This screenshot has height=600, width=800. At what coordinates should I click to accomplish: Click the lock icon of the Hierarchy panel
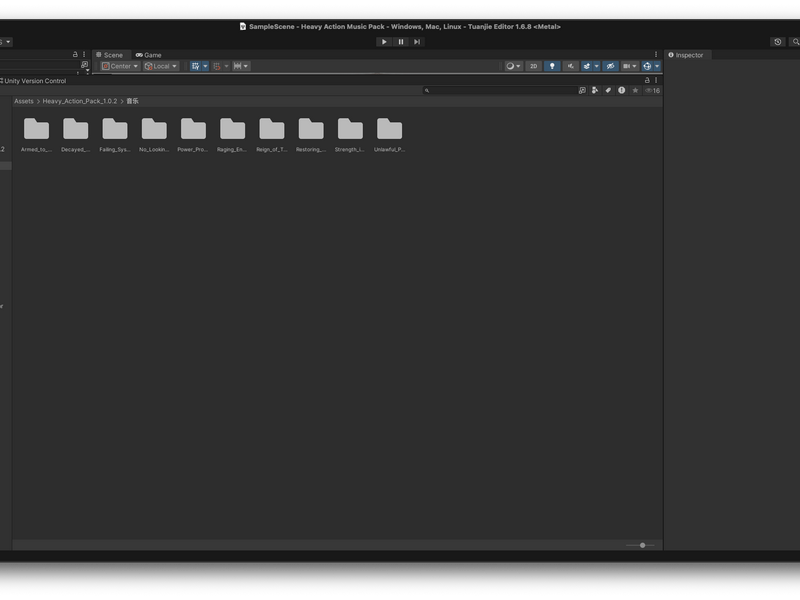click(75, 54)
